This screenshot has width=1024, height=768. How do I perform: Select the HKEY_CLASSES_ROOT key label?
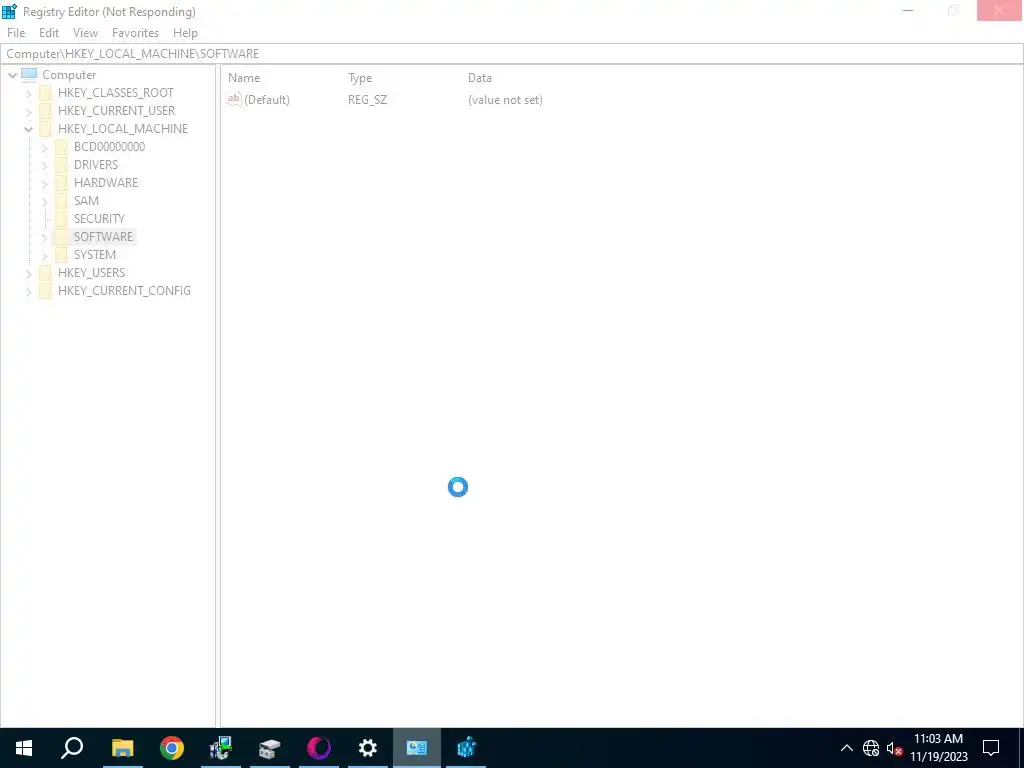pos(116,93)
